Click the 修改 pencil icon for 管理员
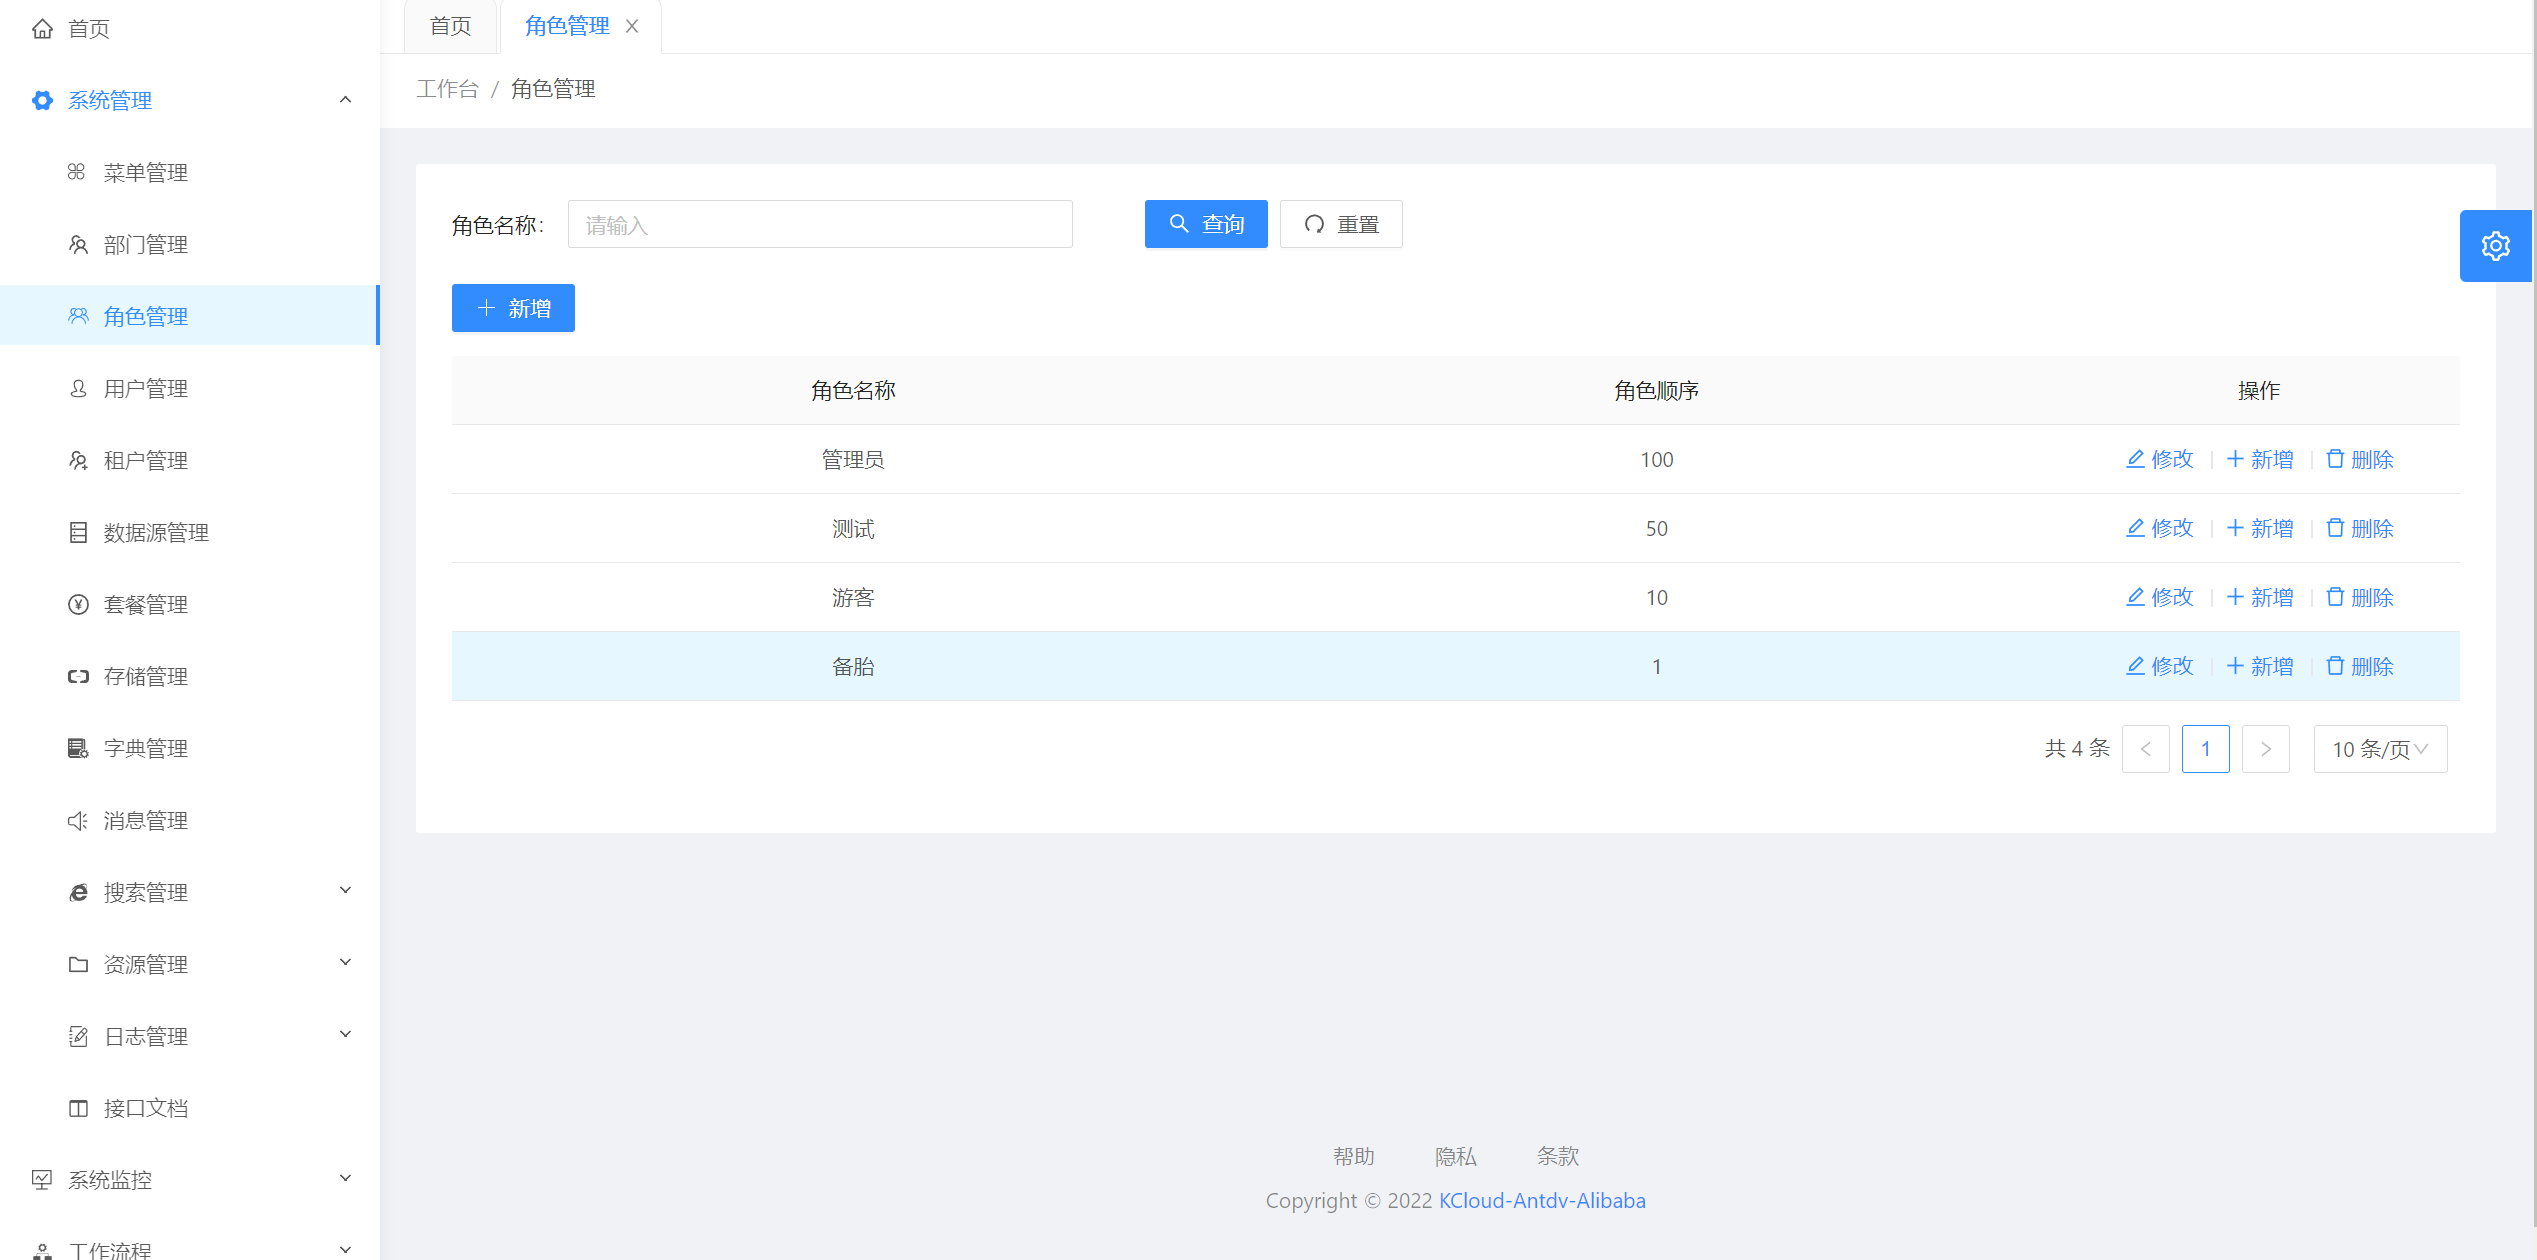The width and height of the screenshot is (2537, 1260). [2135, 459]
